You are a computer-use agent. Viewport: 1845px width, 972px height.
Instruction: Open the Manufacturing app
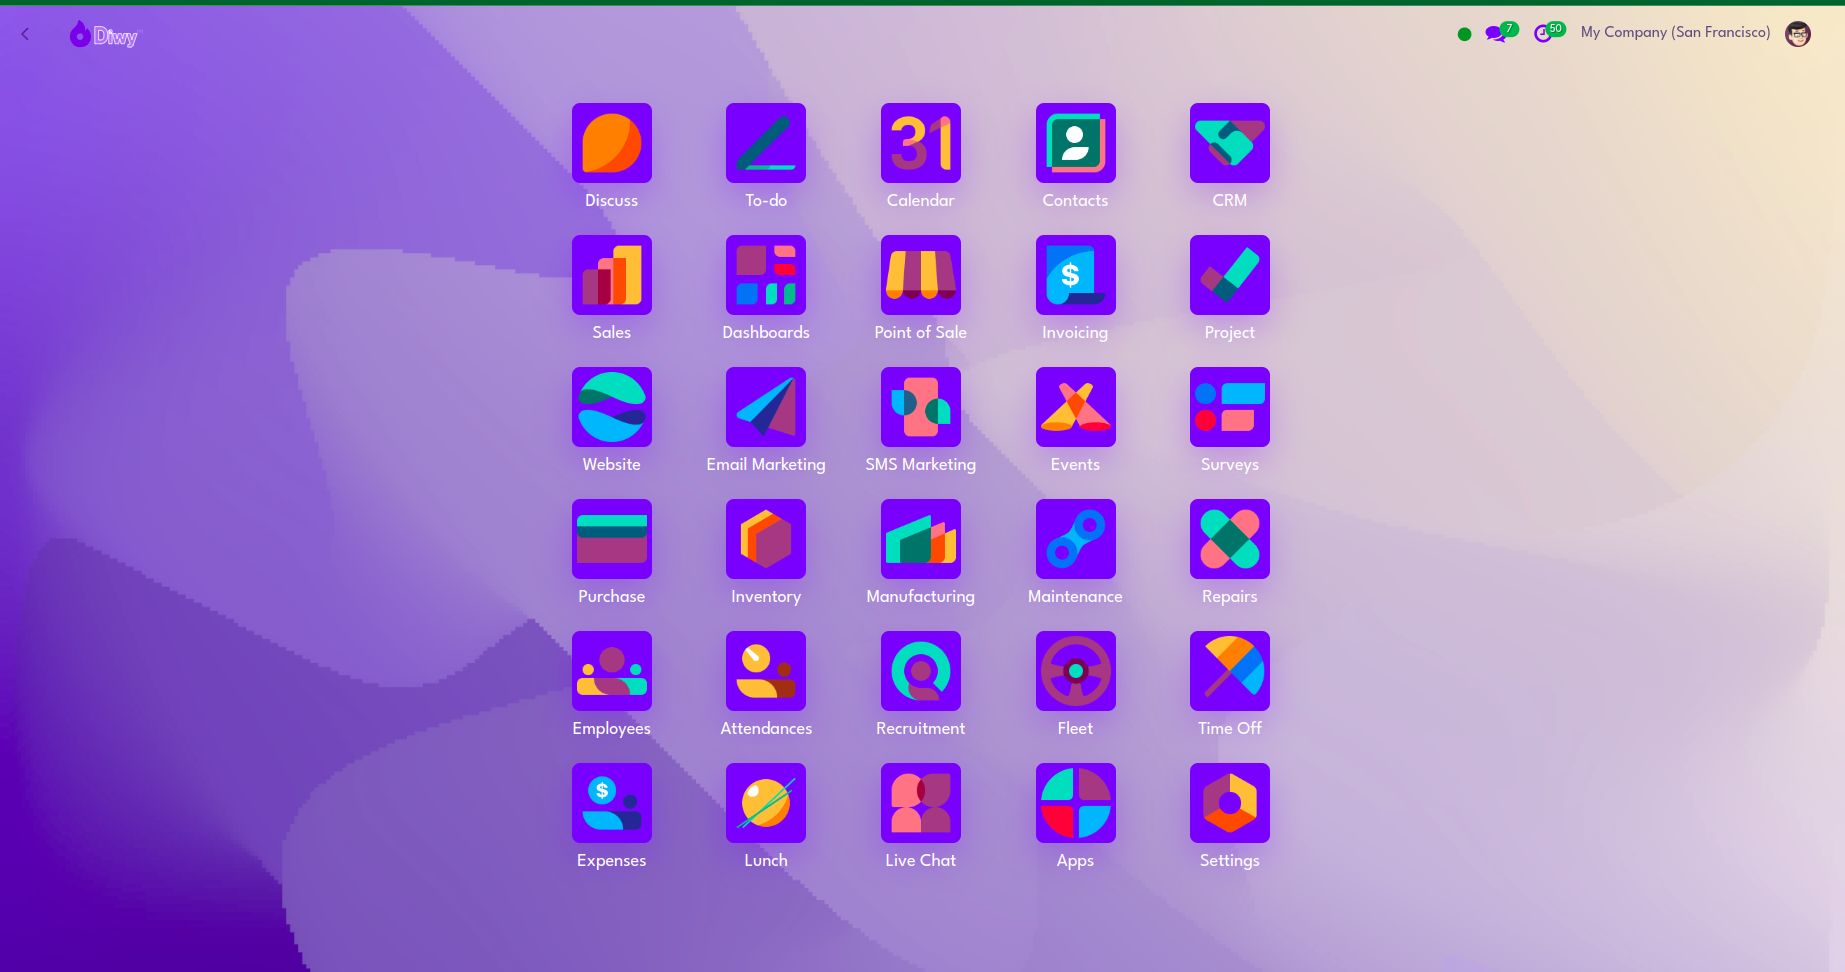tap(921, 539)
